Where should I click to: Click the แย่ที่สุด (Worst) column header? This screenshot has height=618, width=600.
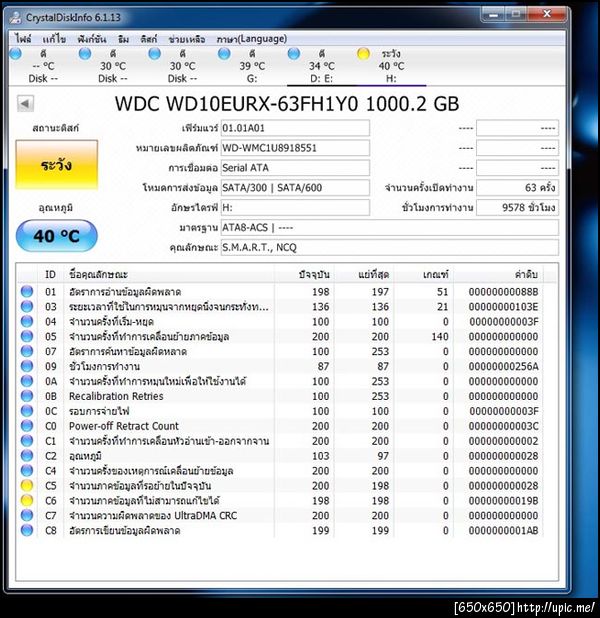coord(363,274)
